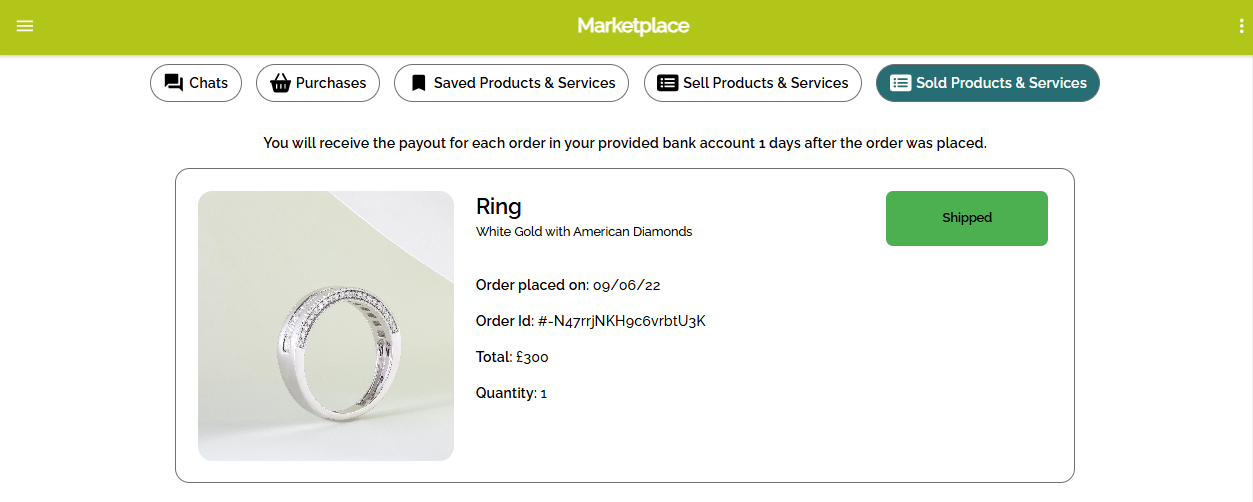This screenshot has width=1253, height=502.
Task: Click the chat bubble icon
Action: (x=174, y=83)
